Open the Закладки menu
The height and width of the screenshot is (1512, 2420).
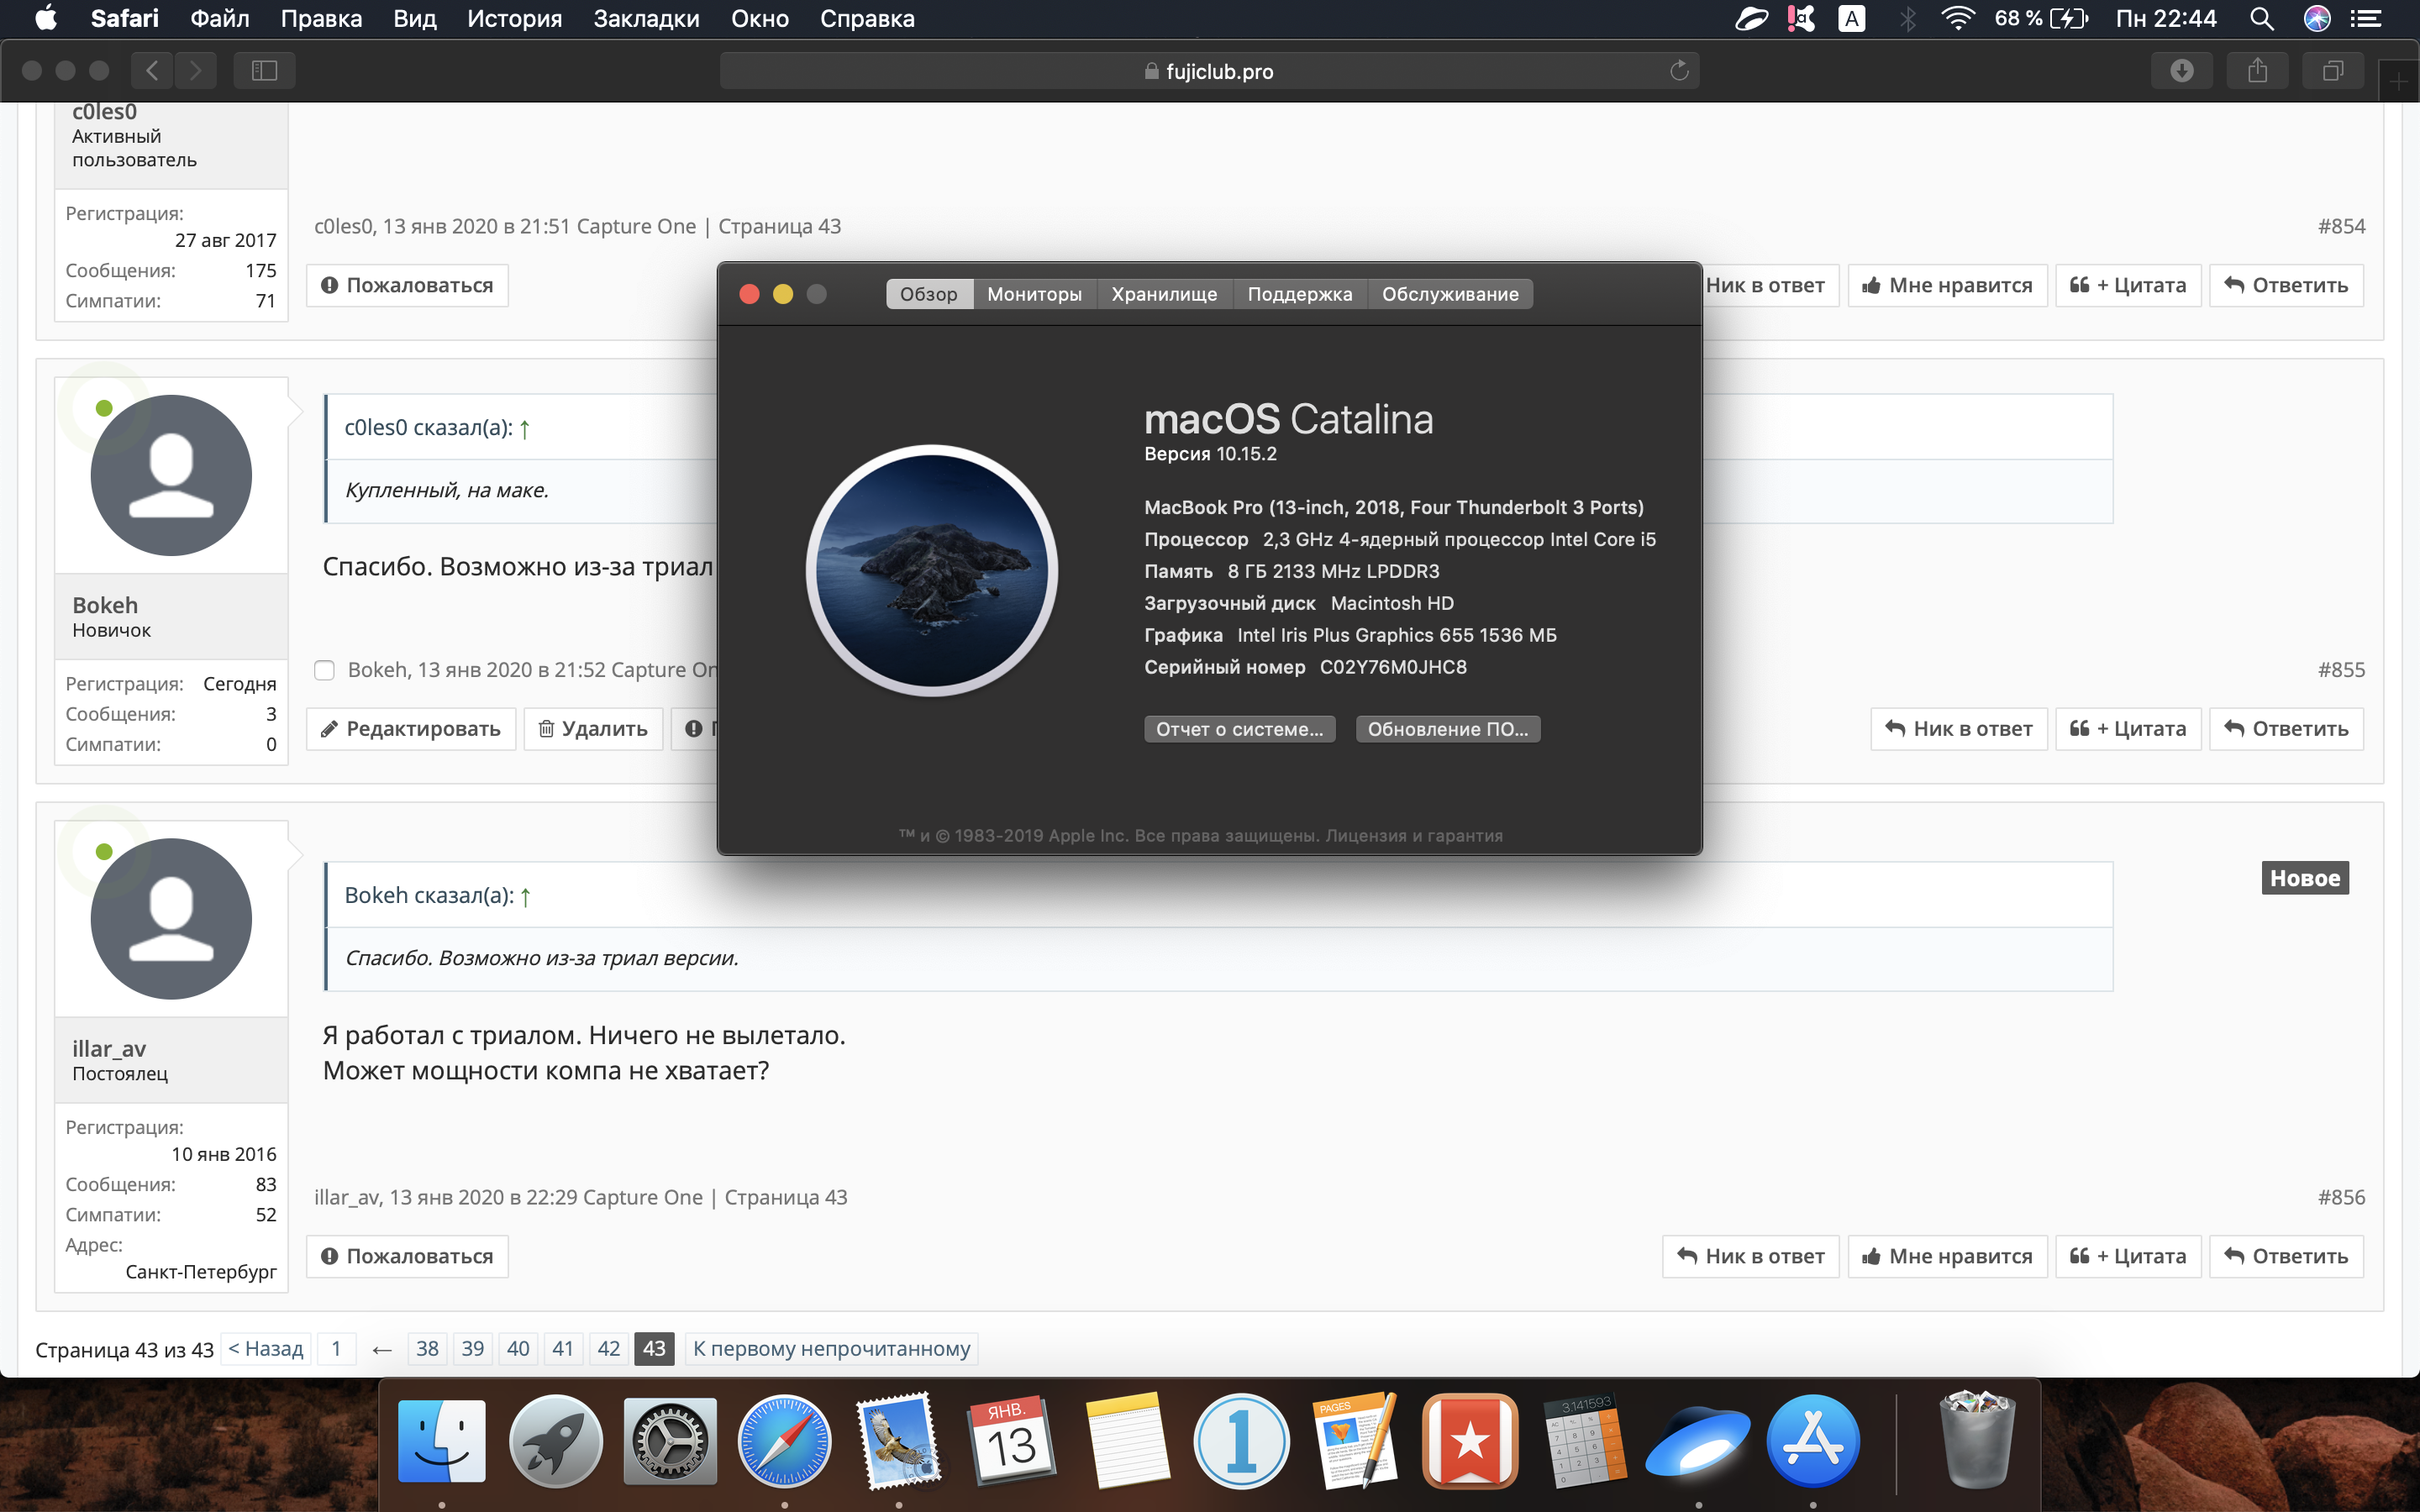pos(646,18)
